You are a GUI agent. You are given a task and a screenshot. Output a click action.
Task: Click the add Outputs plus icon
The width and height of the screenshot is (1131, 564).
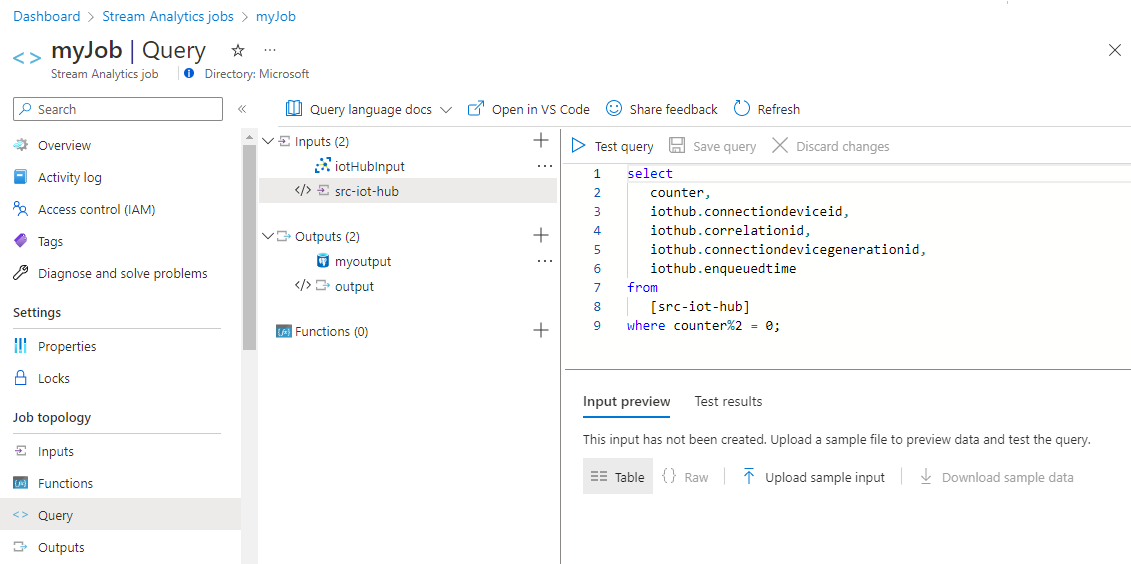pos(541,236)
